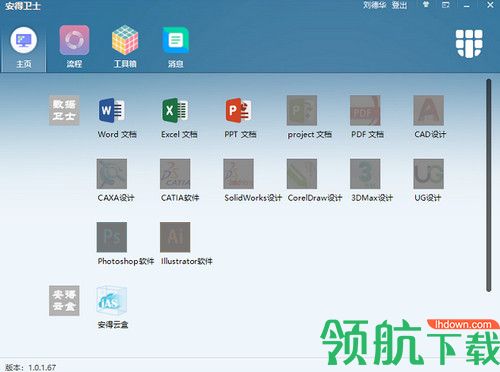Image resolution: width=500 pixels, height=372 pixels.
Task: Close the 安得卫士 window
Action: click(x=490, y=5)
